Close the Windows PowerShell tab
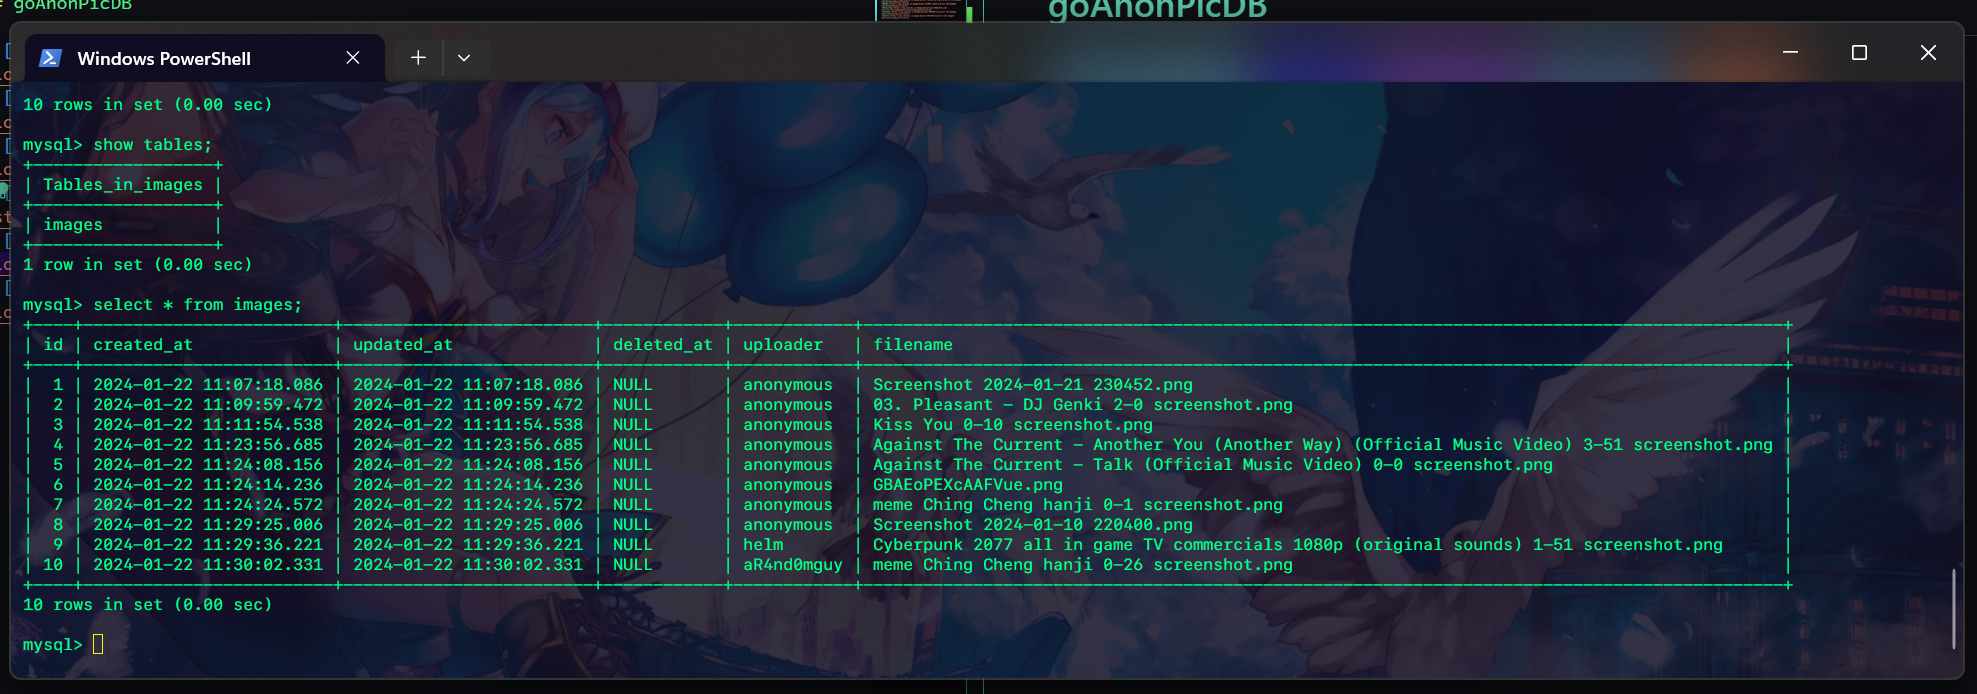 point(353,58)
